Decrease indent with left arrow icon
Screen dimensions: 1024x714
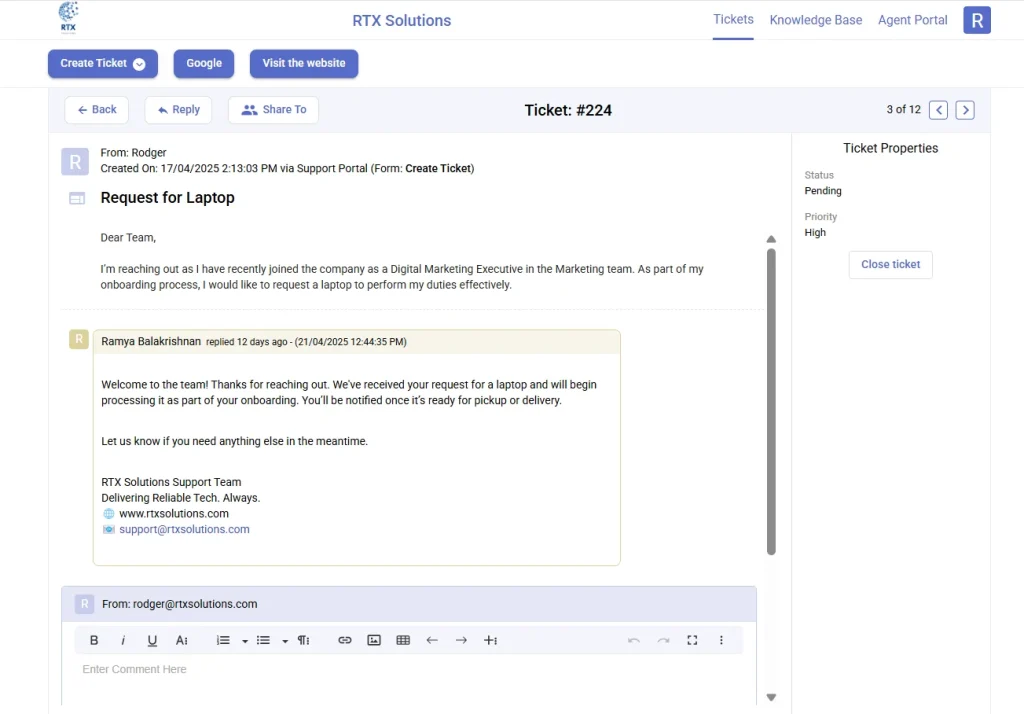pyautogui.click(x=432, y=640)
